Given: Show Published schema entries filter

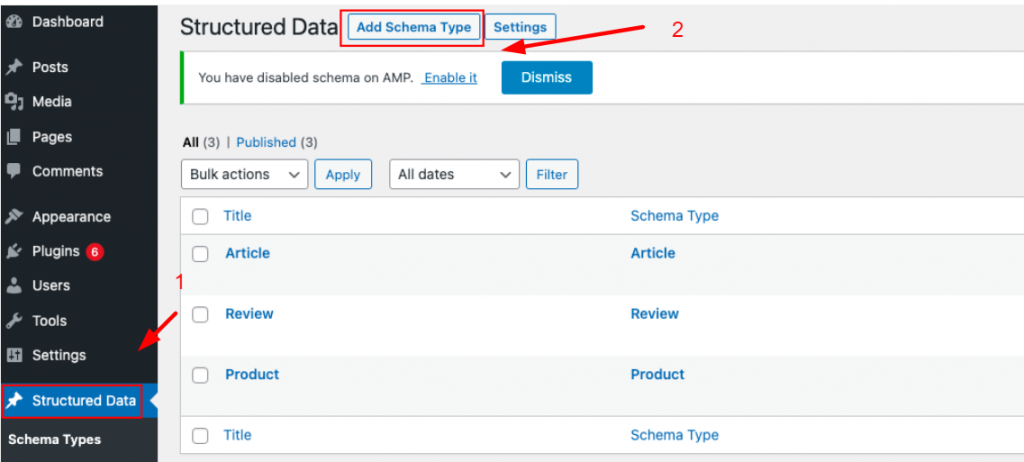Looking at the screenshot, I should [266, 142].
